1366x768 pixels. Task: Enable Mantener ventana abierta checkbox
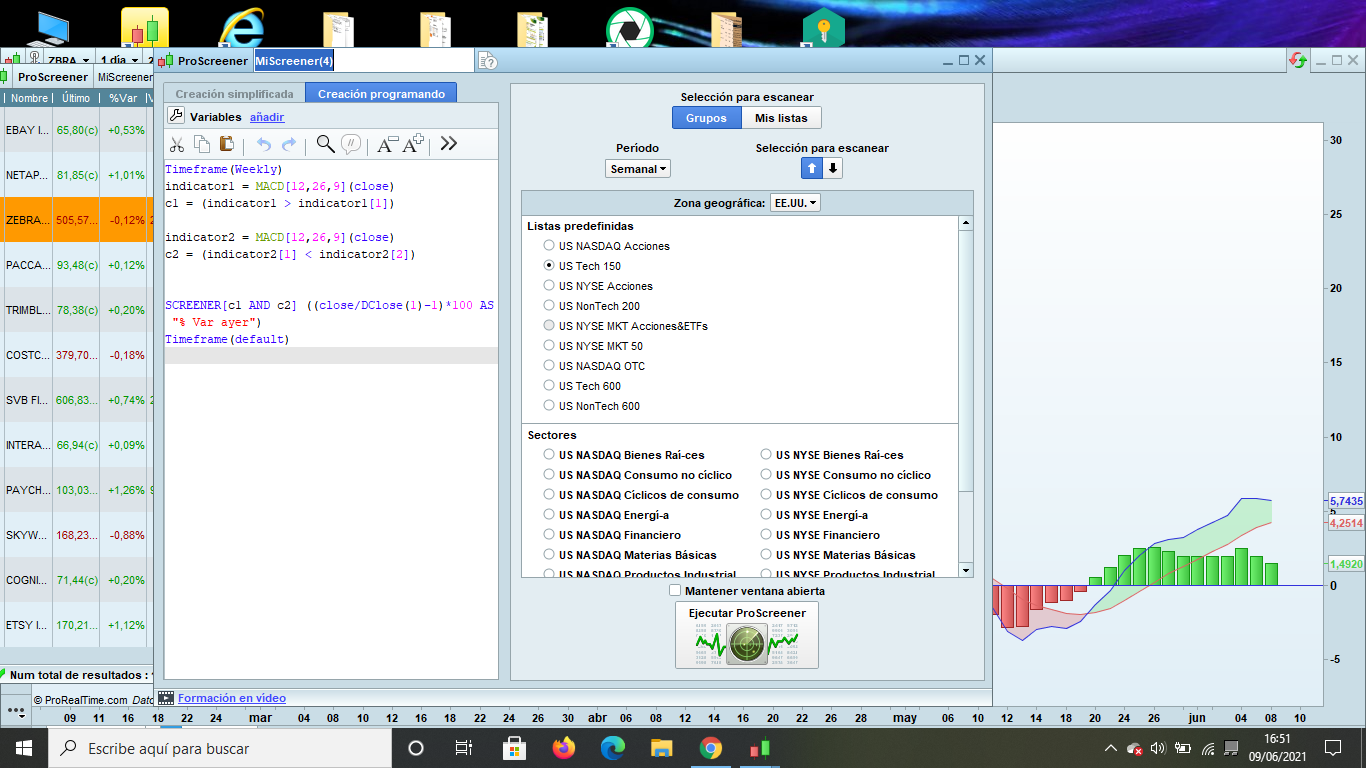[x=675, y=591]
